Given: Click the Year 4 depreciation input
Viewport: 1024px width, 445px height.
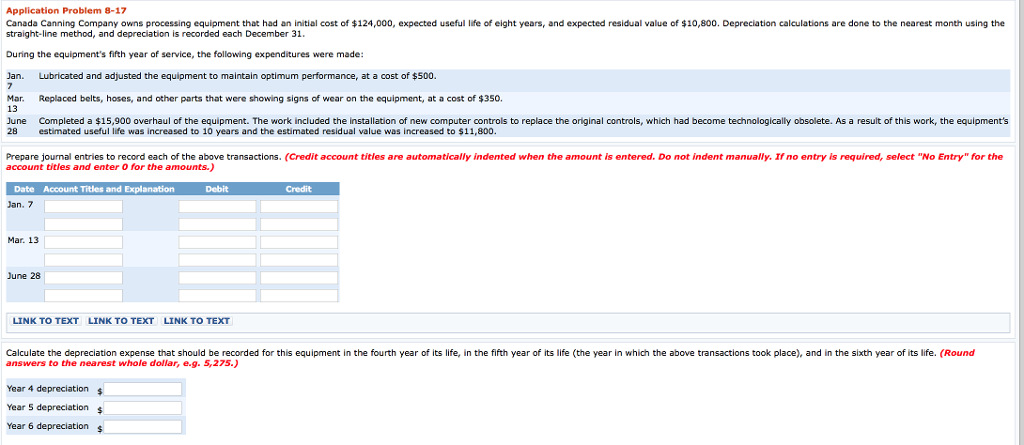Looking at the screenshot, I should [x=142, y=389].
